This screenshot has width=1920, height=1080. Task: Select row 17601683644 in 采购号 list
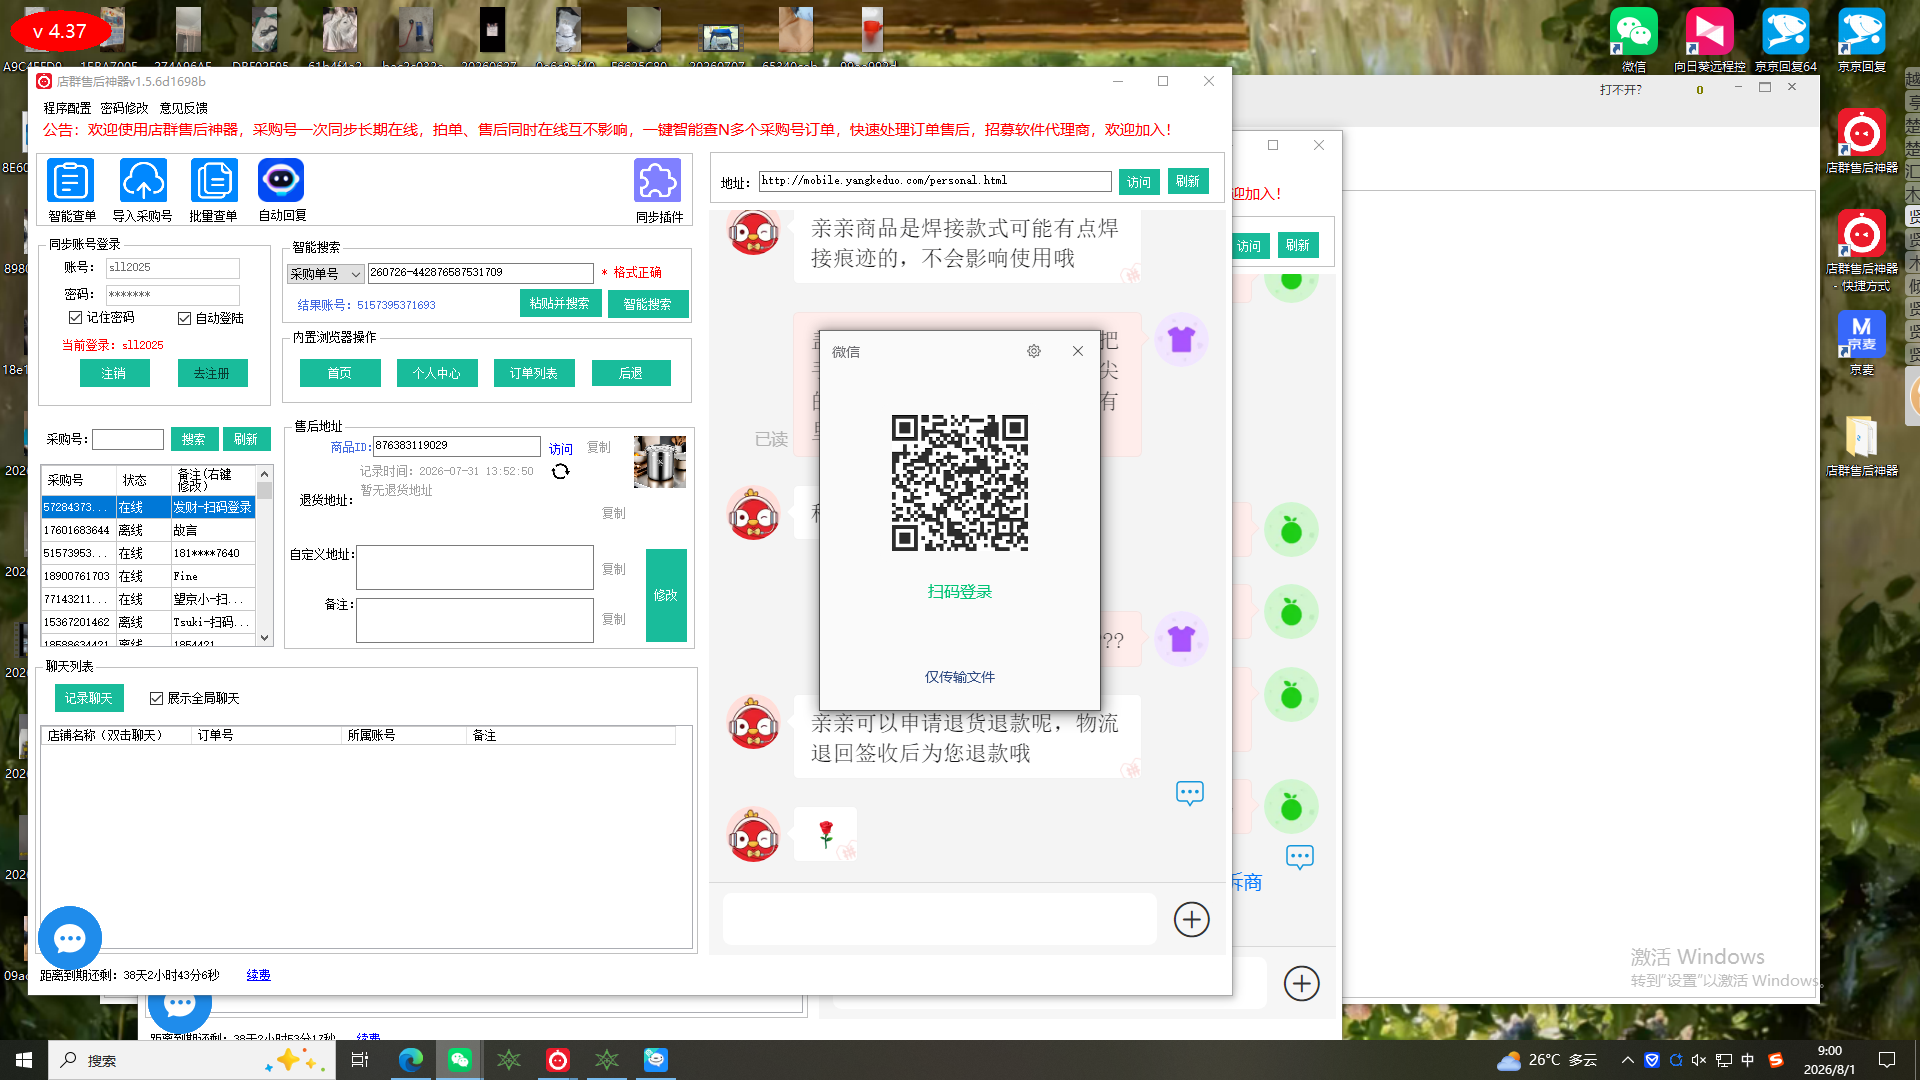coord(149,530)
